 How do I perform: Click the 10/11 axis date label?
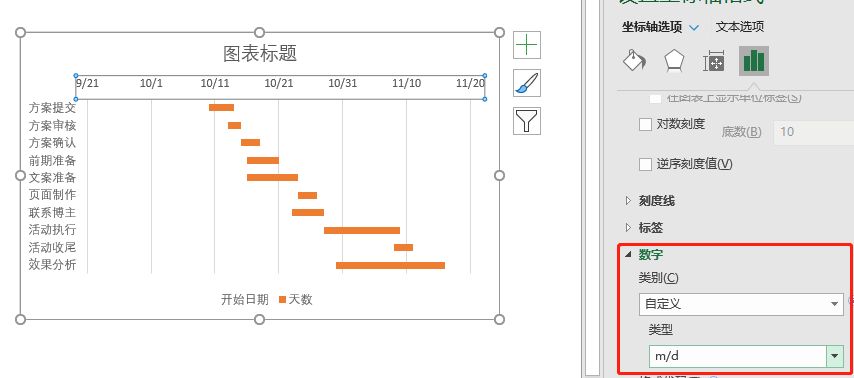pos(215,83)
